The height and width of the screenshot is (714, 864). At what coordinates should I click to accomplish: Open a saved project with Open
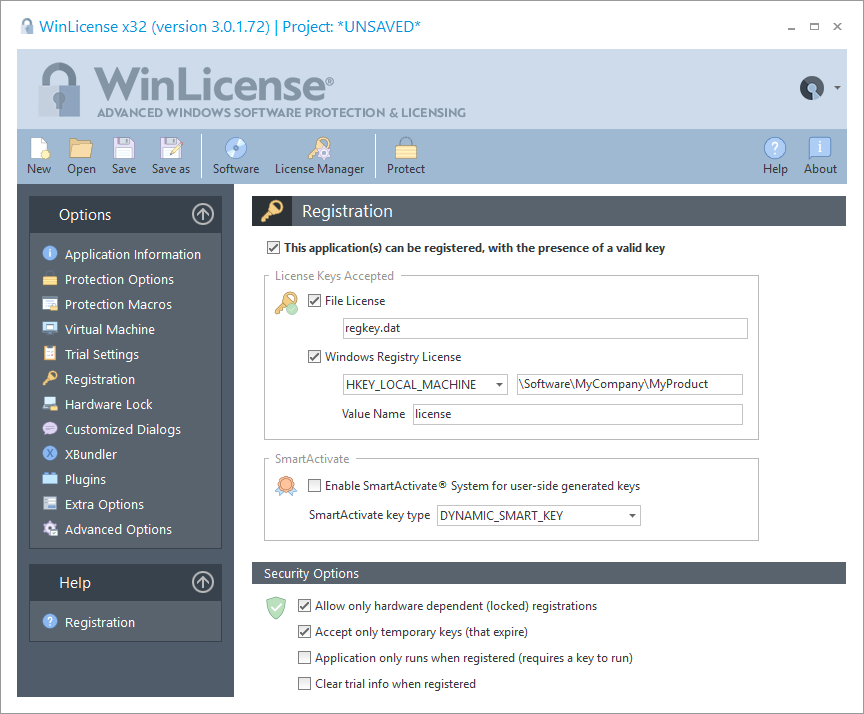click(81, 155)
